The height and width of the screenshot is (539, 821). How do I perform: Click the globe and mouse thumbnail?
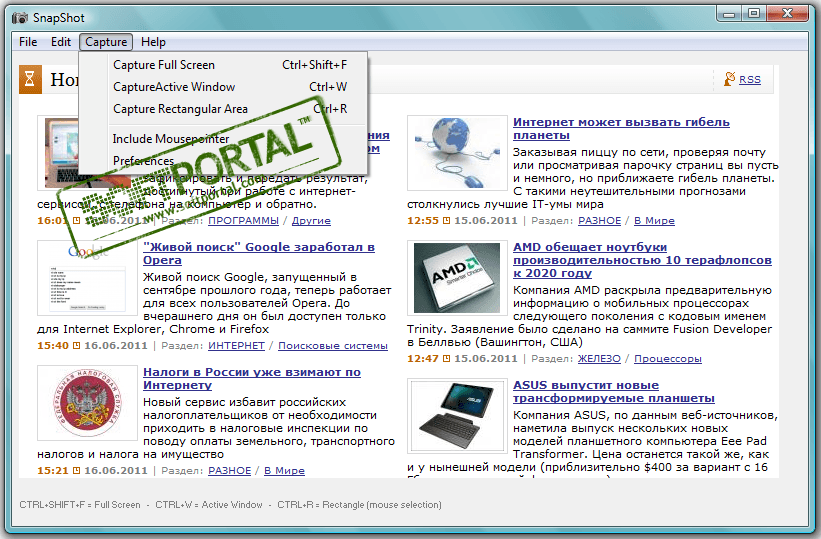(x=458, y=152)
